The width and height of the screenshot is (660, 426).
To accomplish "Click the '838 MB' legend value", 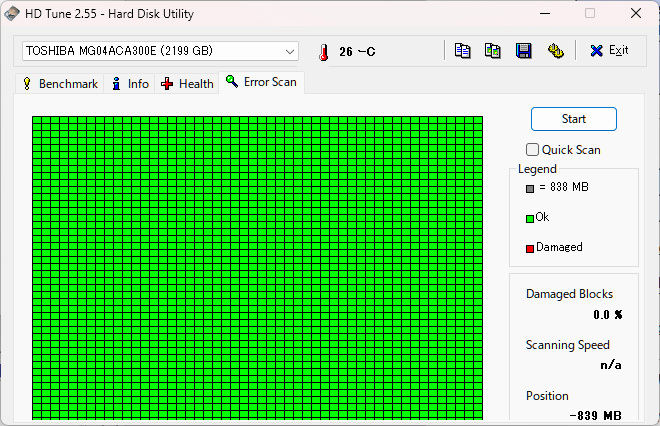I will pos(569,187).
